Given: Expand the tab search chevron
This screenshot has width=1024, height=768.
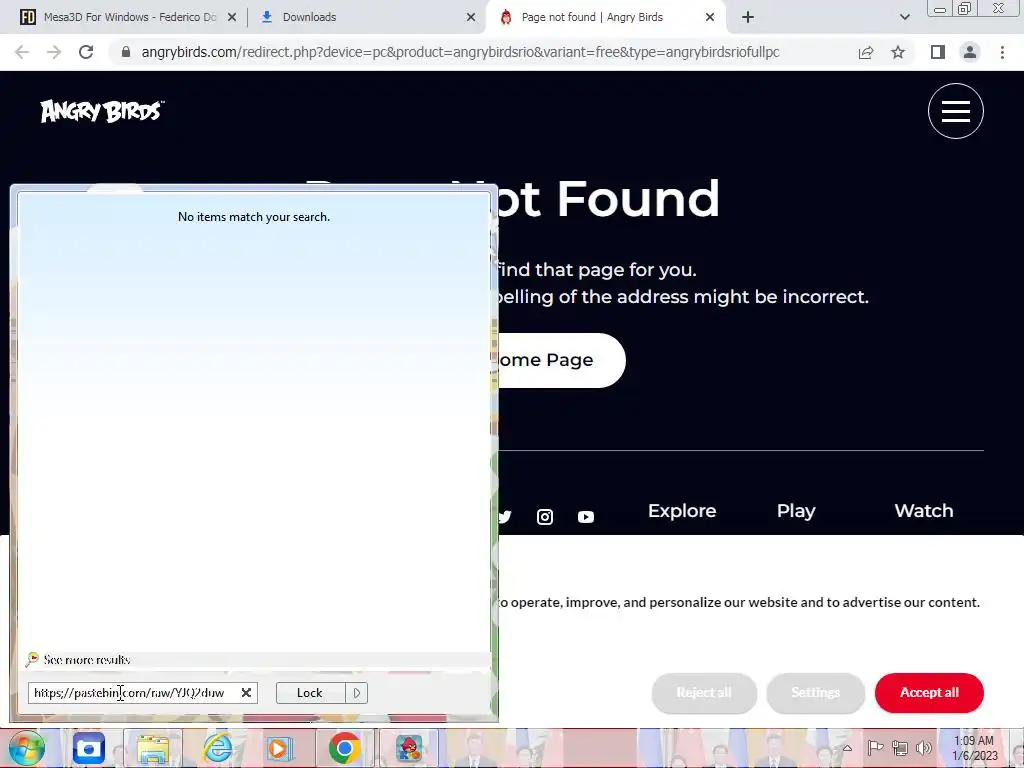Looking at the screenshot, I should tap(904, 18).
